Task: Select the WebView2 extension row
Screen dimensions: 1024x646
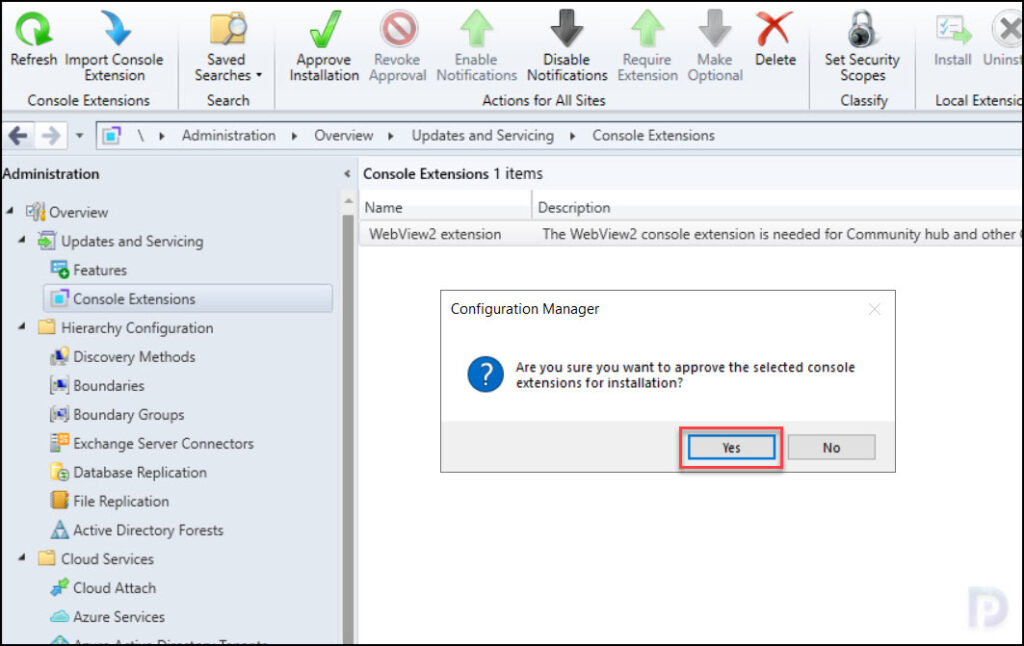Action: click(691, 234)
